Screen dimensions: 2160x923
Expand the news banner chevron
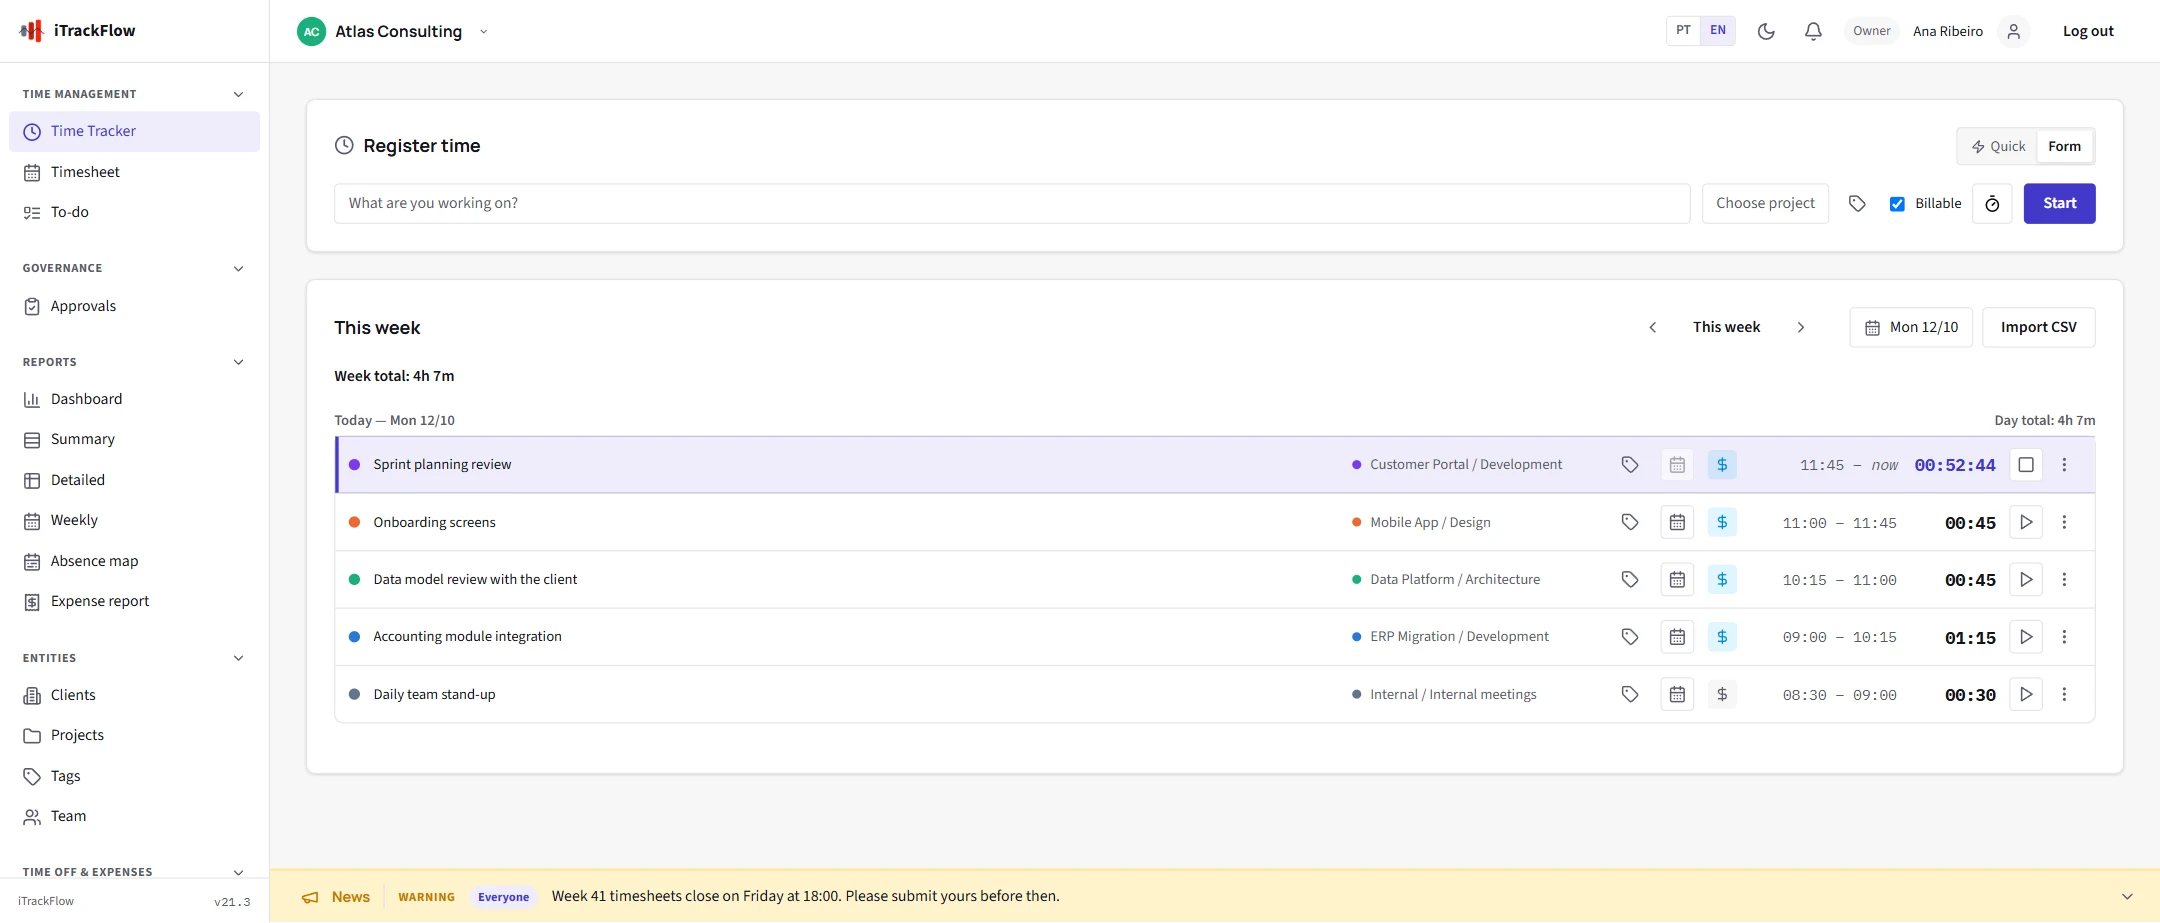(2127, 896)
